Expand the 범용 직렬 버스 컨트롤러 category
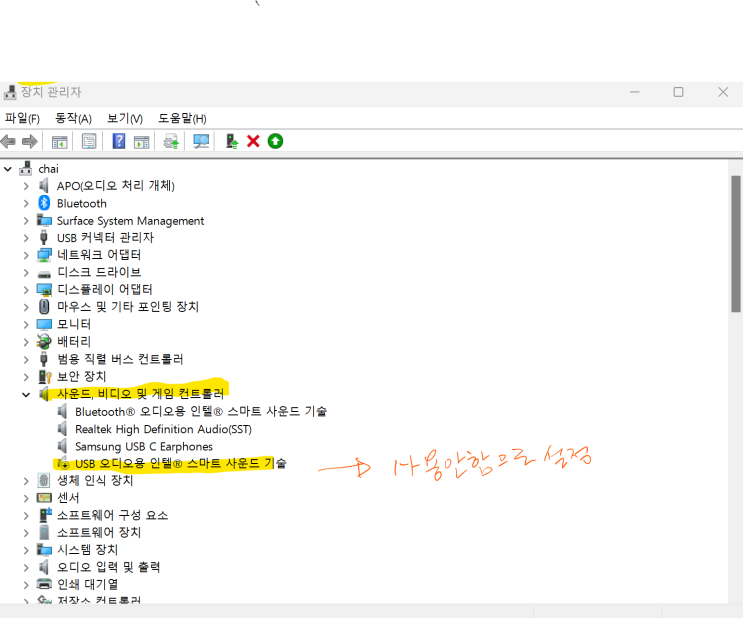Image resolution: width=743 pixels, height=618 pixels. tap(26, 359)
